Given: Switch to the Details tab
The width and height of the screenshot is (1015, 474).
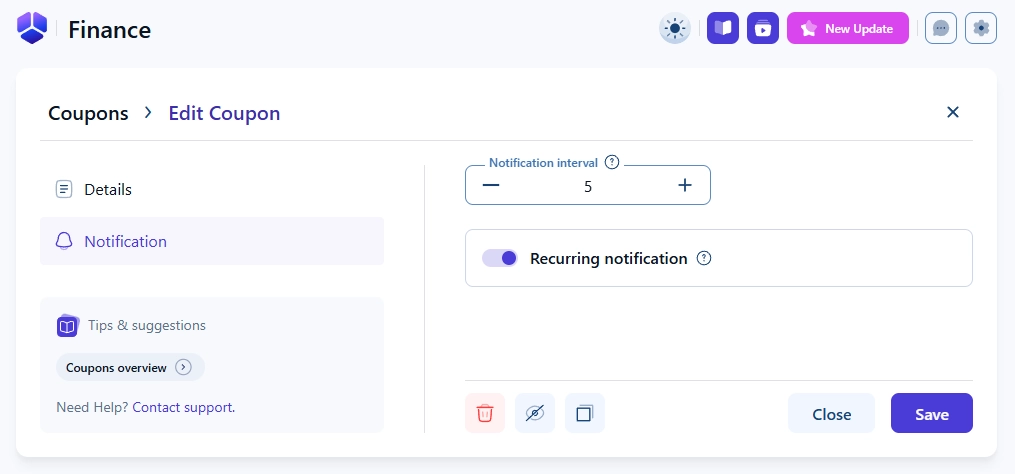Looking at the screenshot, I should (x=108, y=189).
